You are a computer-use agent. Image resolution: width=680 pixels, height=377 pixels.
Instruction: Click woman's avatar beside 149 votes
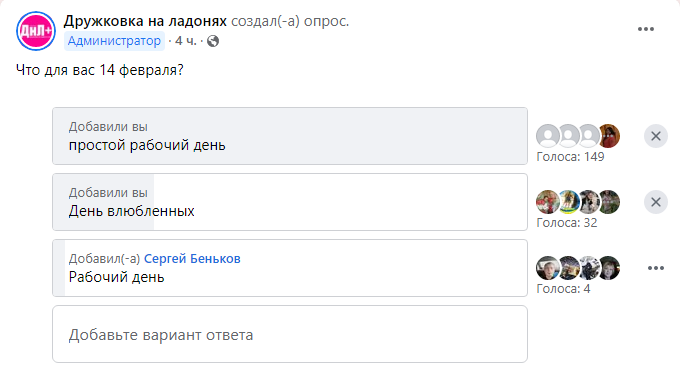coord(609,136)
